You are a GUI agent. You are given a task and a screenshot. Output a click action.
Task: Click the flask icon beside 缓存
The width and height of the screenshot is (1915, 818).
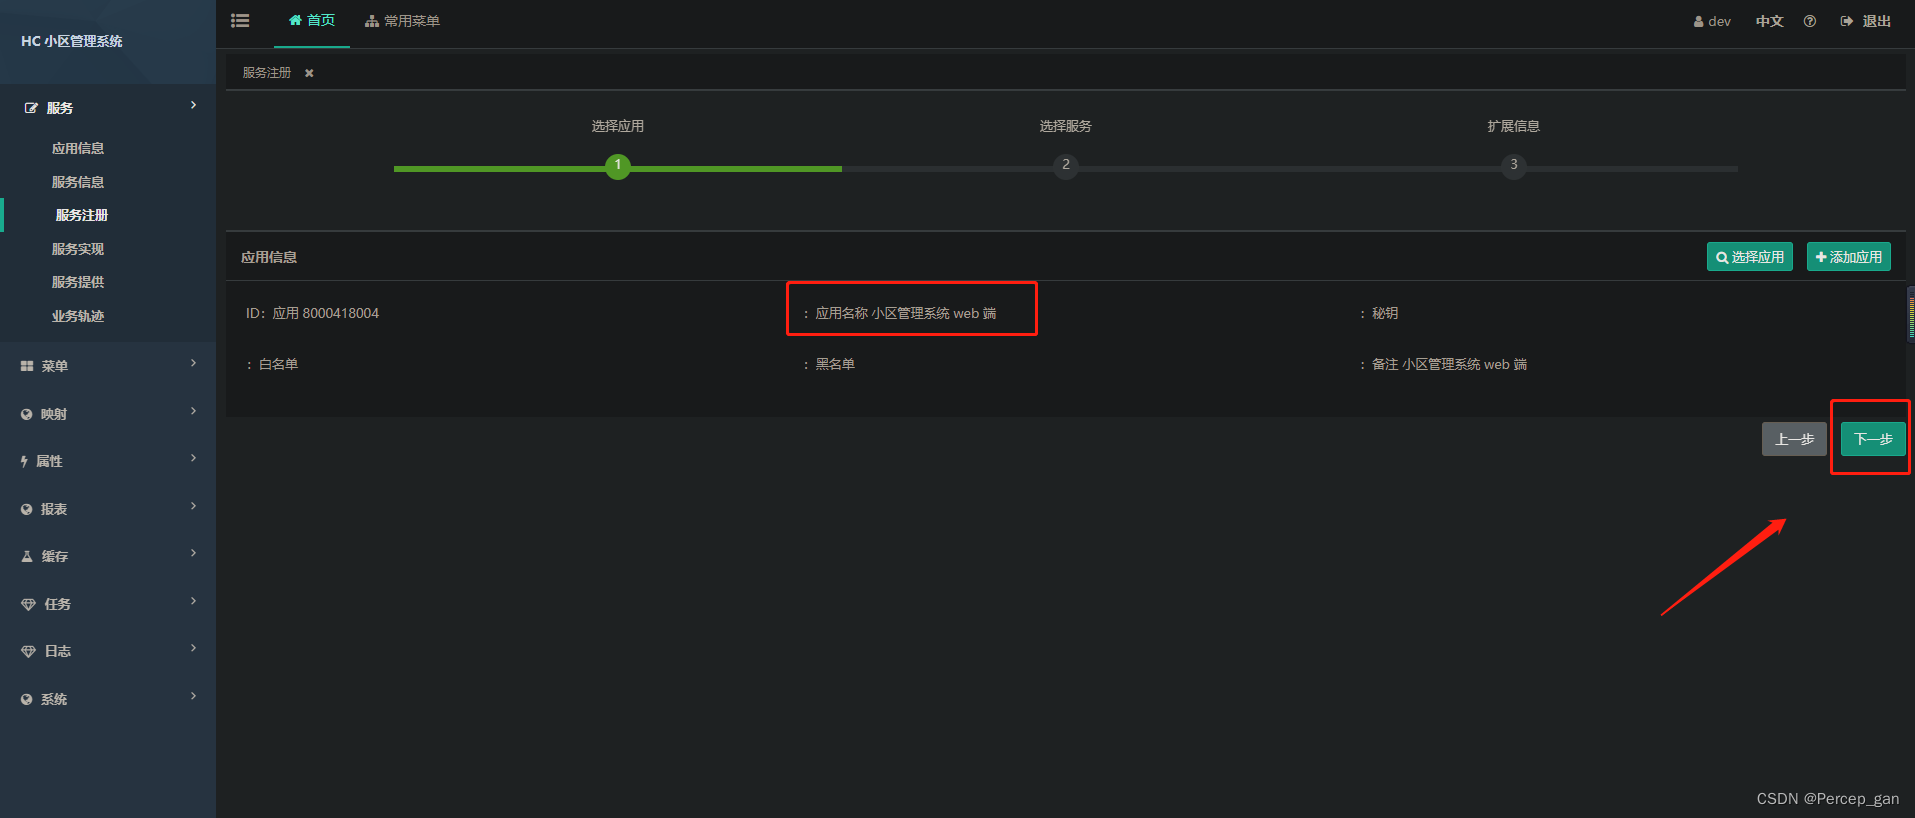(x=27, y=556)
